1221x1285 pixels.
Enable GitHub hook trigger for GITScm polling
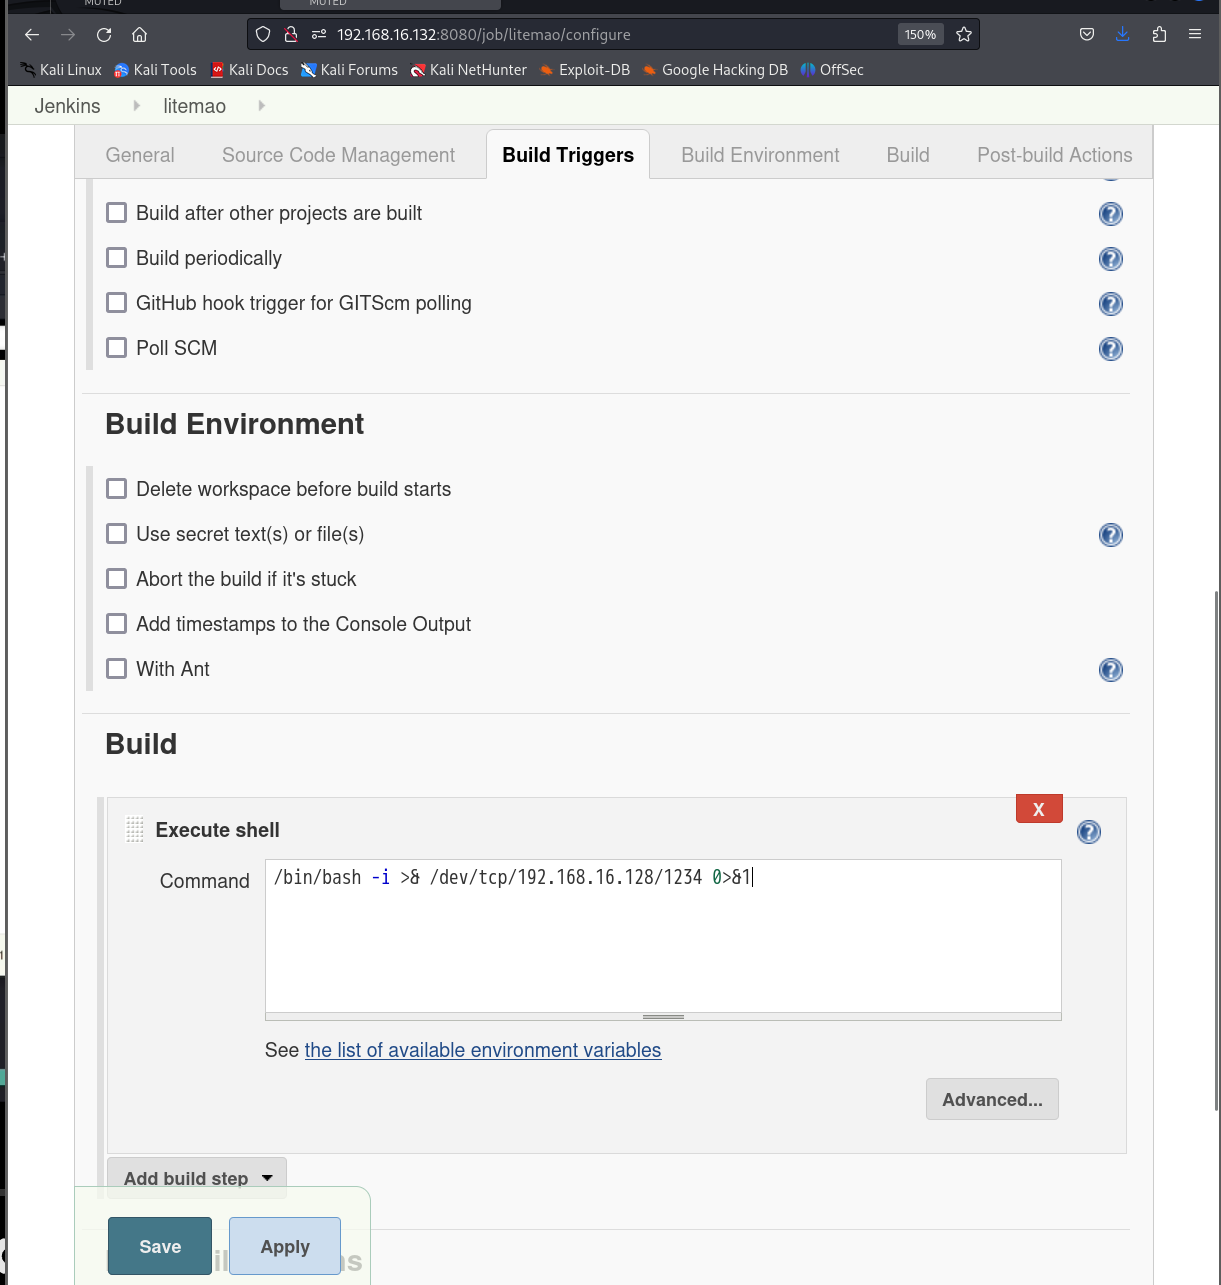[117, 303]
